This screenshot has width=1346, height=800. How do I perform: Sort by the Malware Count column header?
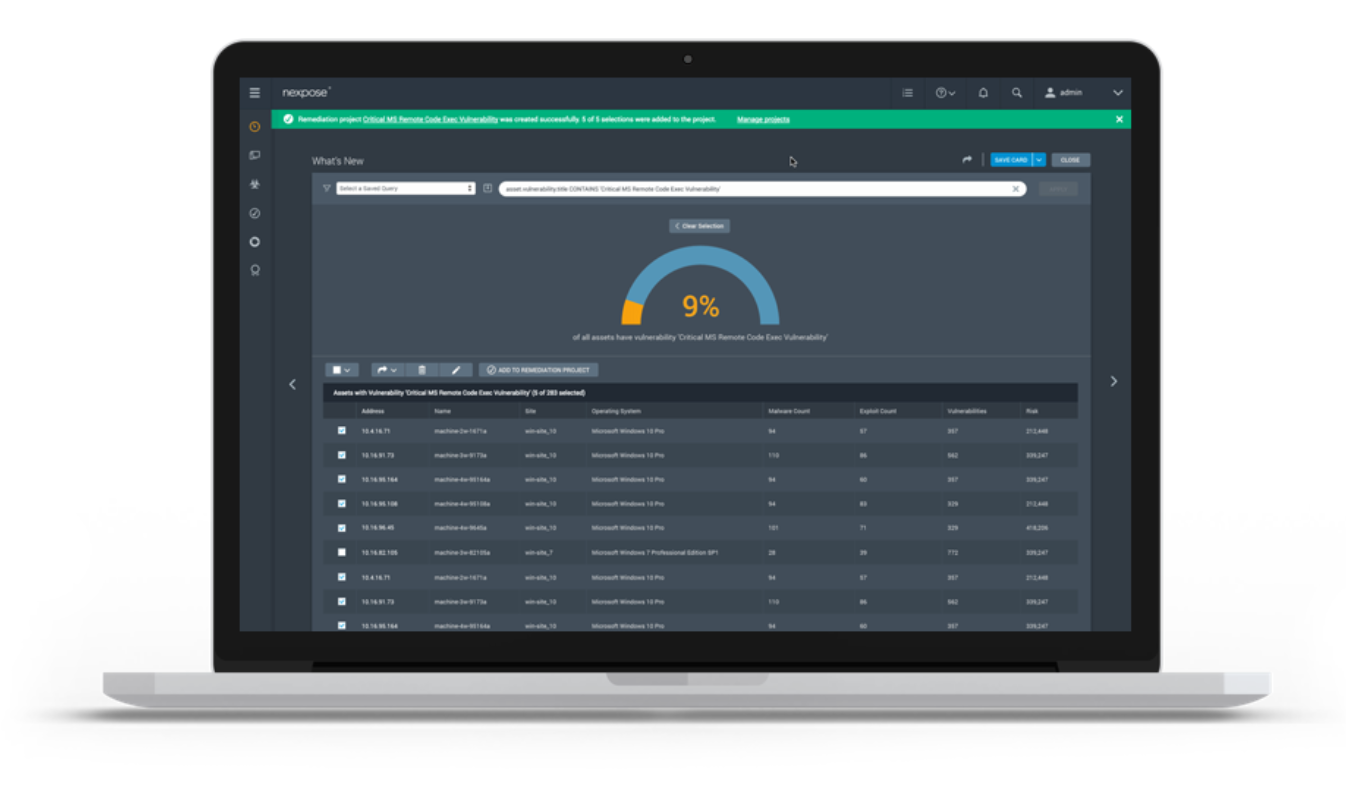pyautogui.click(x=788, y=411)
